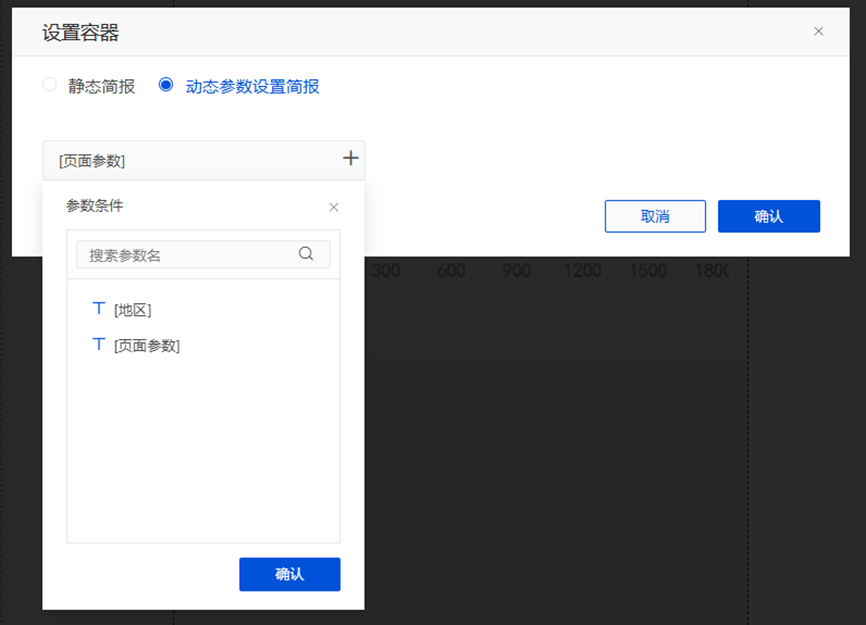Click the T icon next to [地区]
866x625 pixels.
99,308
